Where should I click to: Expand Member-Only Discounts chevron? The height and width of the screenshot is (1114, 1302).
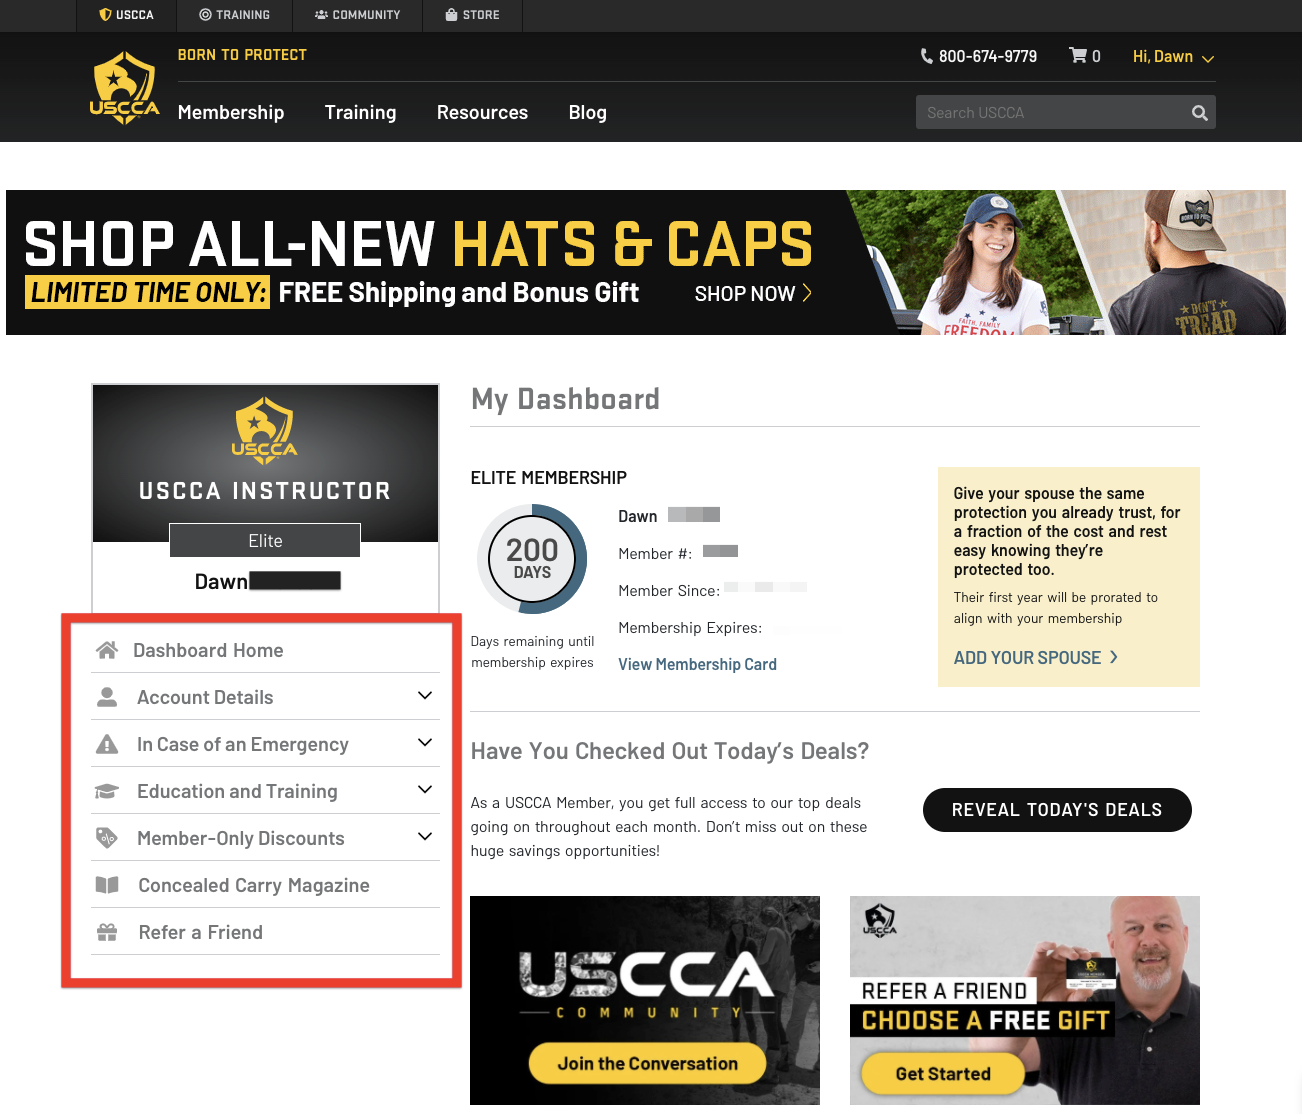click(x=425, y=837)
